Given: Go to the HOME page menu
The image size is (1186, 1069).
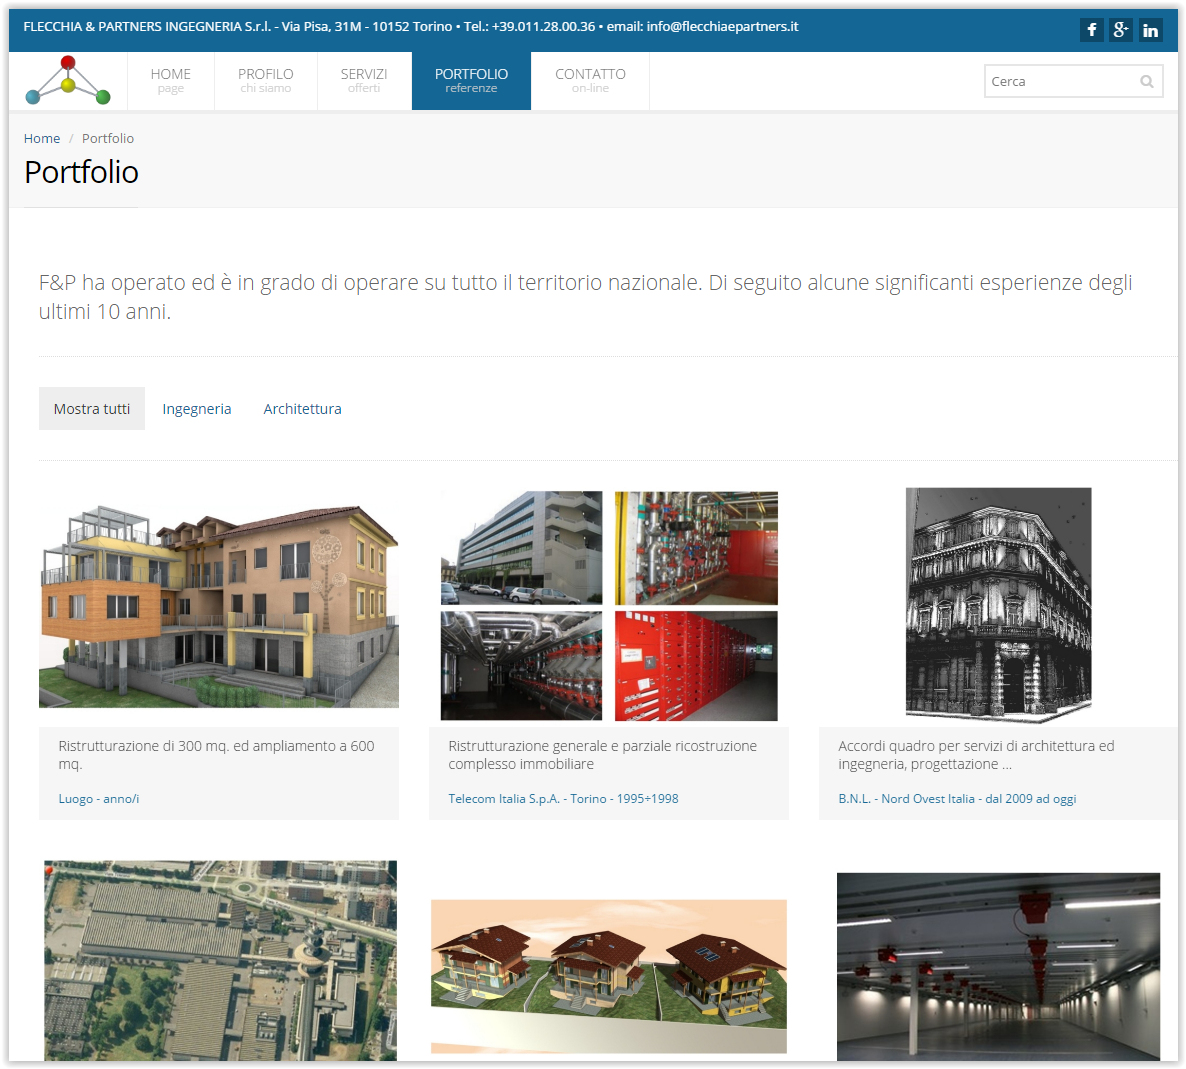Looking at the screenshot, I should pos(171,80).
